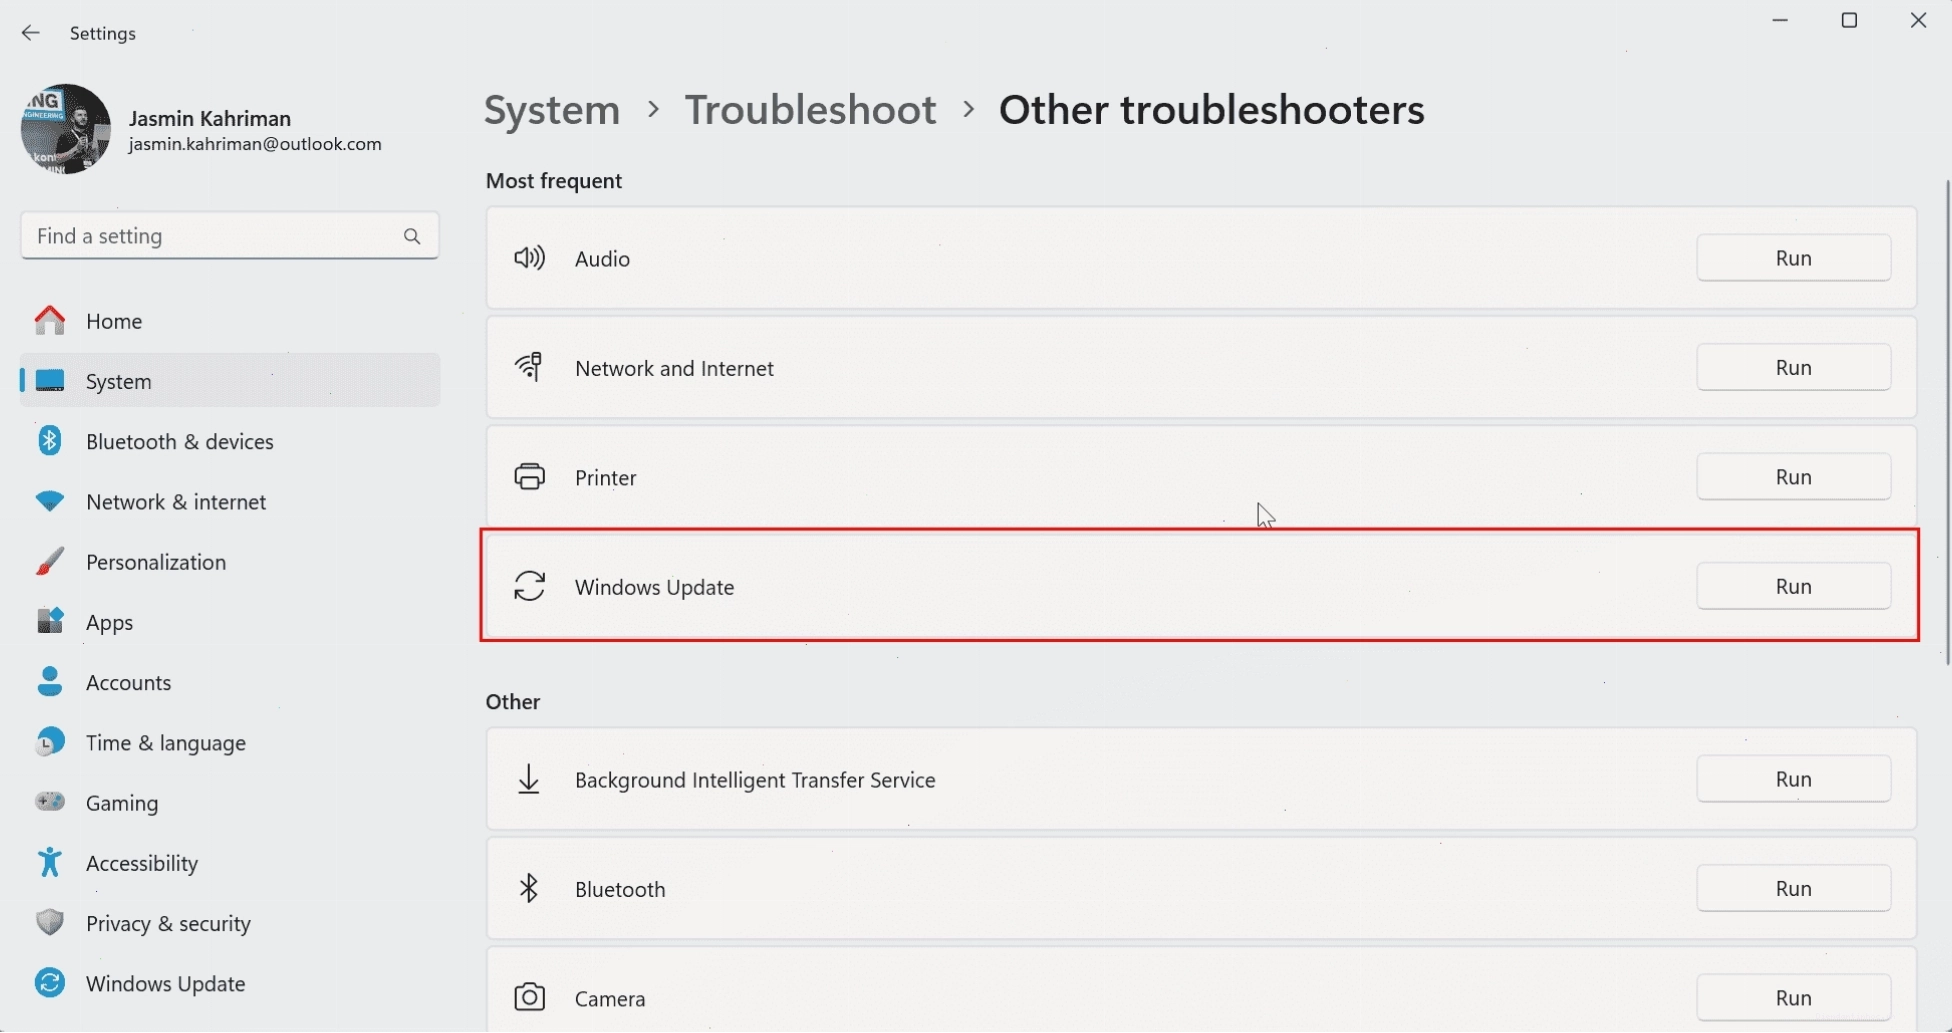
Task: Run the Background Intelligent Transfer Service troubleshooter
Action: coord(1793,779)
